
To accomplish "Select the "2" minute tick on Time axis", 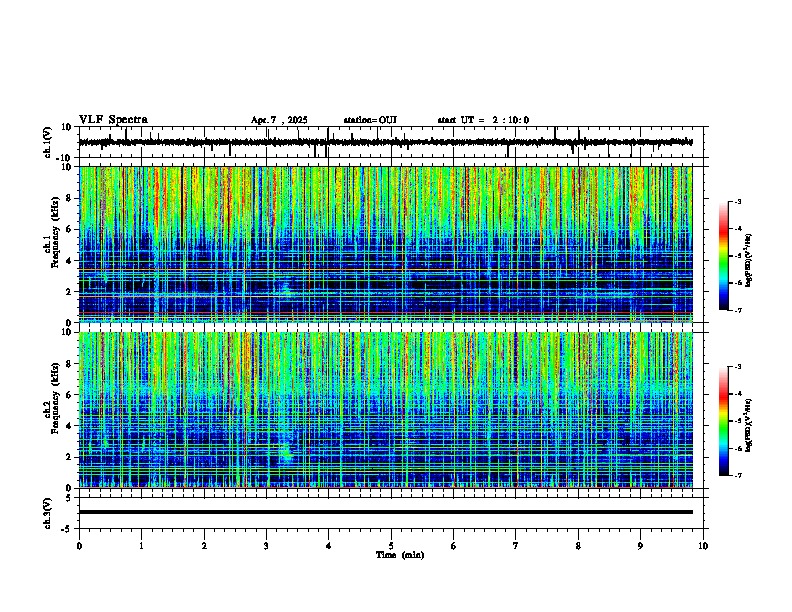I will tap(204, 546).
